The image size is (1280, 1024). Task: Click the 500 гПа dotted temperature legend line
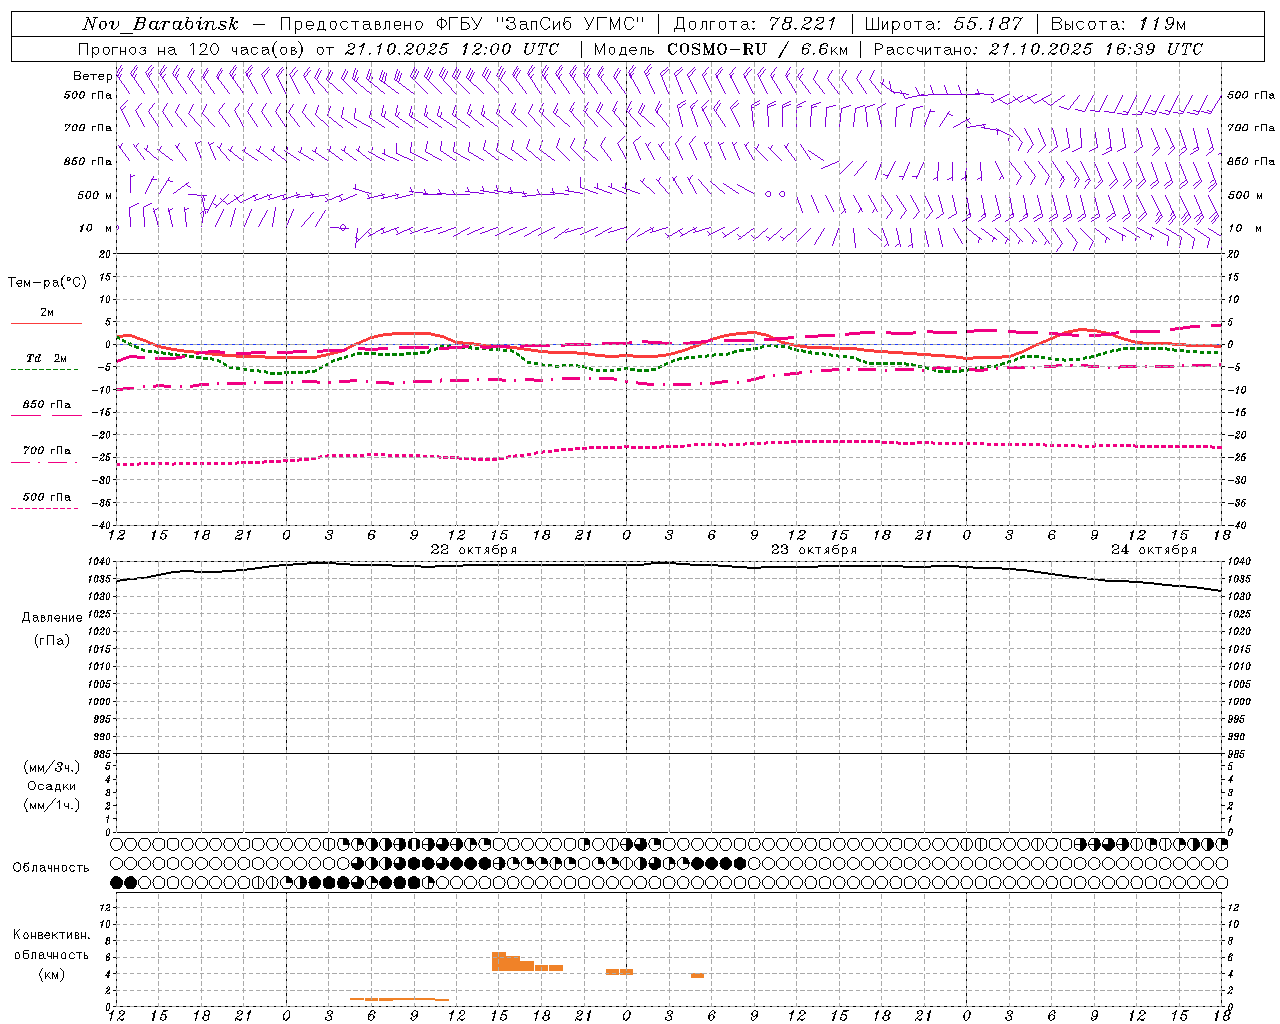pos(44,508)
